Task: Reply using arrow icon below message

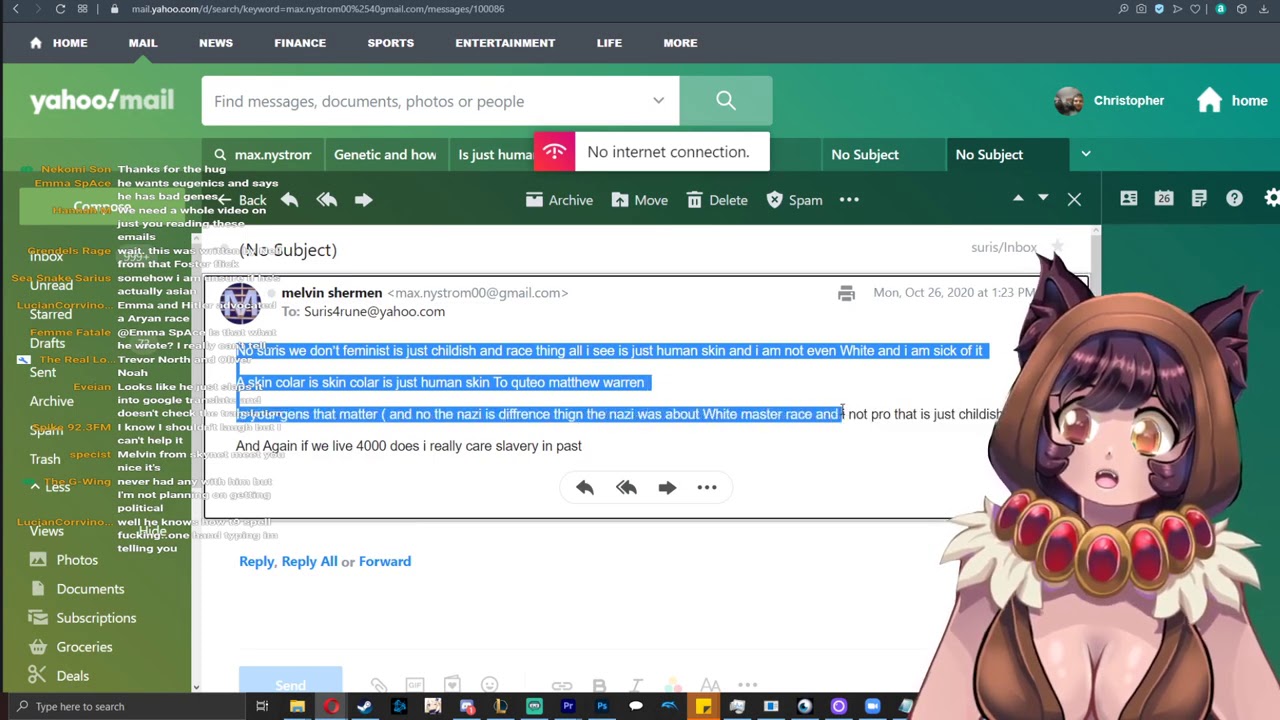Action: [x=585, y=487]
